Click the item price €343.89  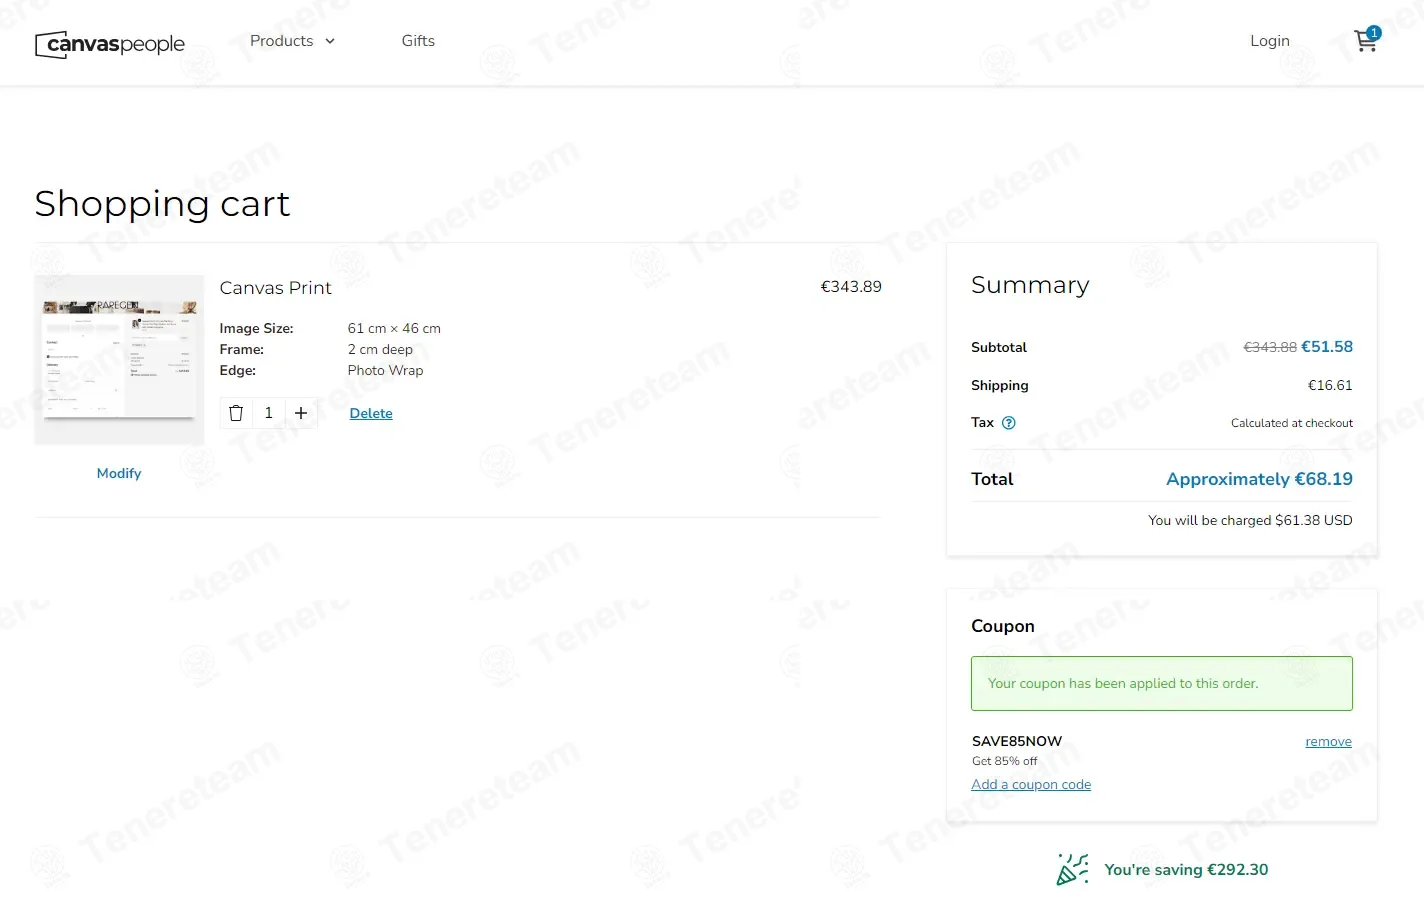[851, 287]
